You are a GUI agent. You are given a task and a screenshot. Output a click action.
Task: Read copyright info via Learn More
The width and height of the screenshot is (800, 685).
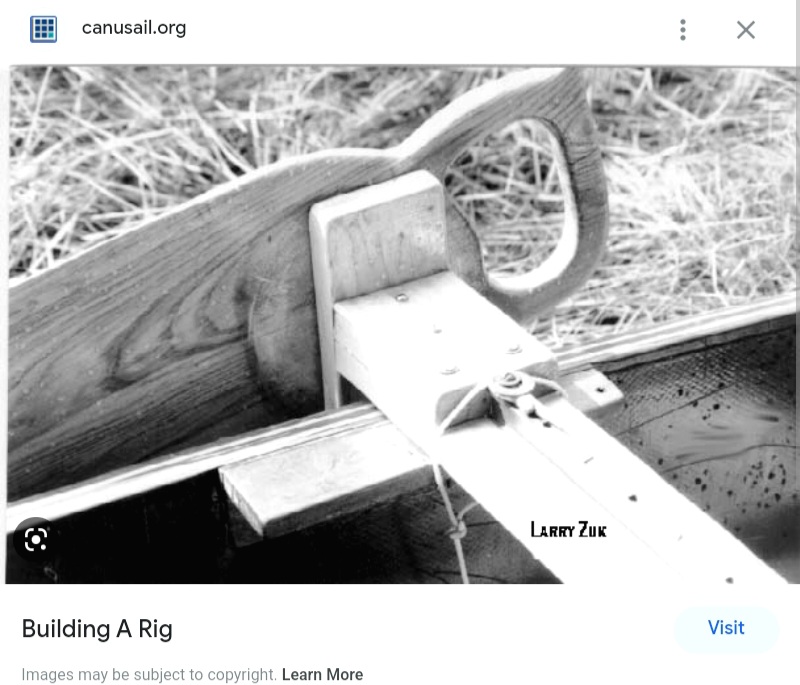pos(322,674)
